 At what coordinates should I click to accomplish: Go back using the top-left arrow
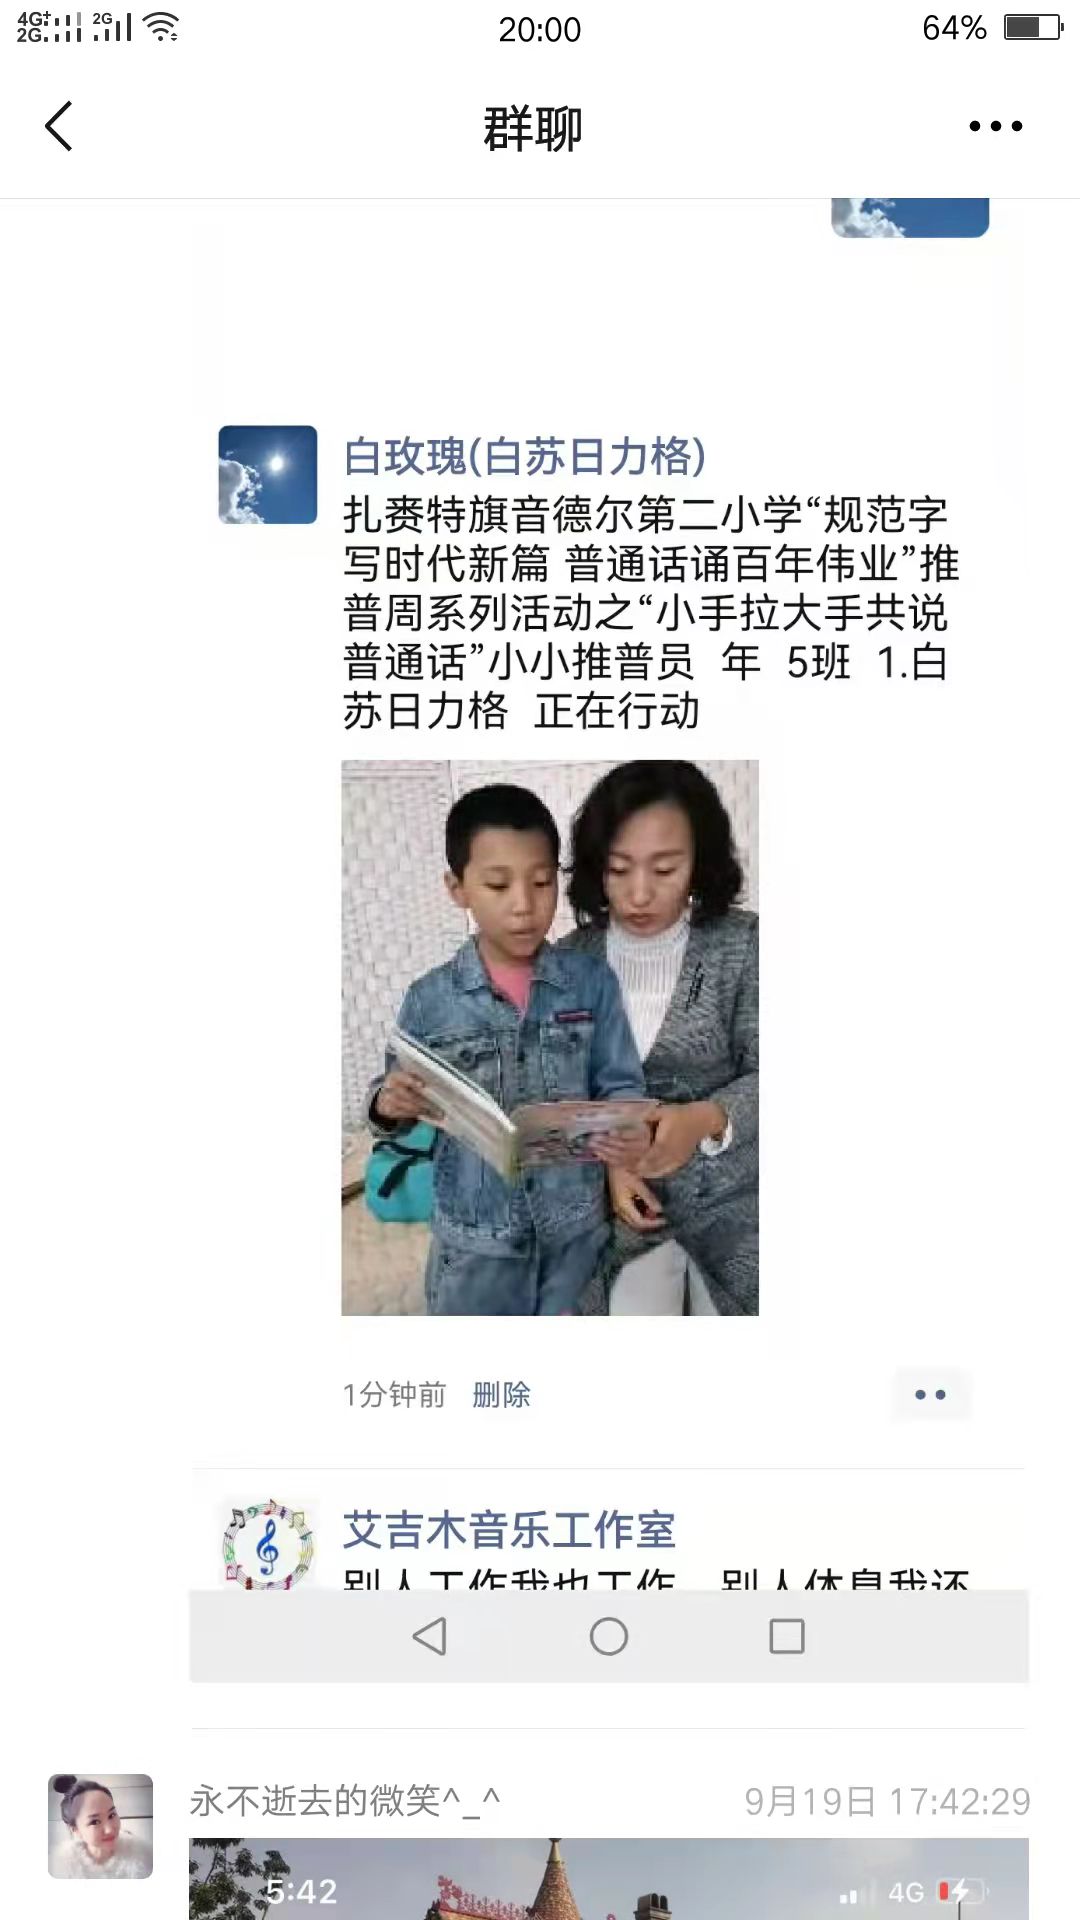pos(59,126)
